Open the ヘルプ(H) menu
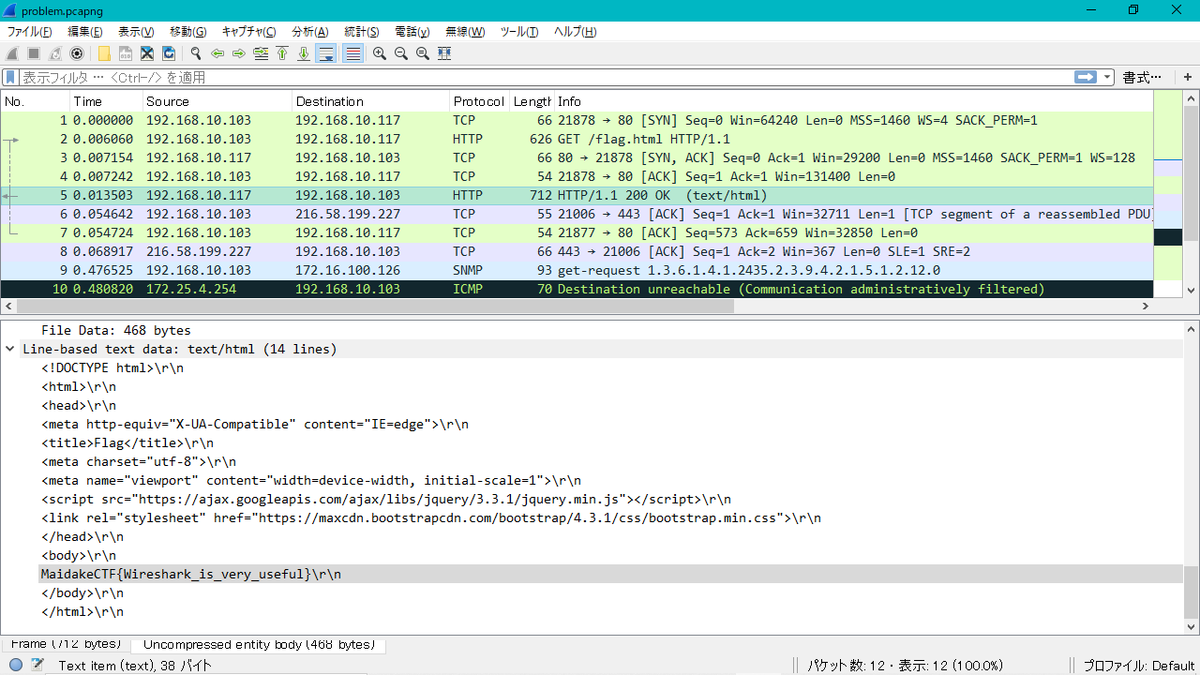This screenshot has height=675, width=1200. pos(575,32)
